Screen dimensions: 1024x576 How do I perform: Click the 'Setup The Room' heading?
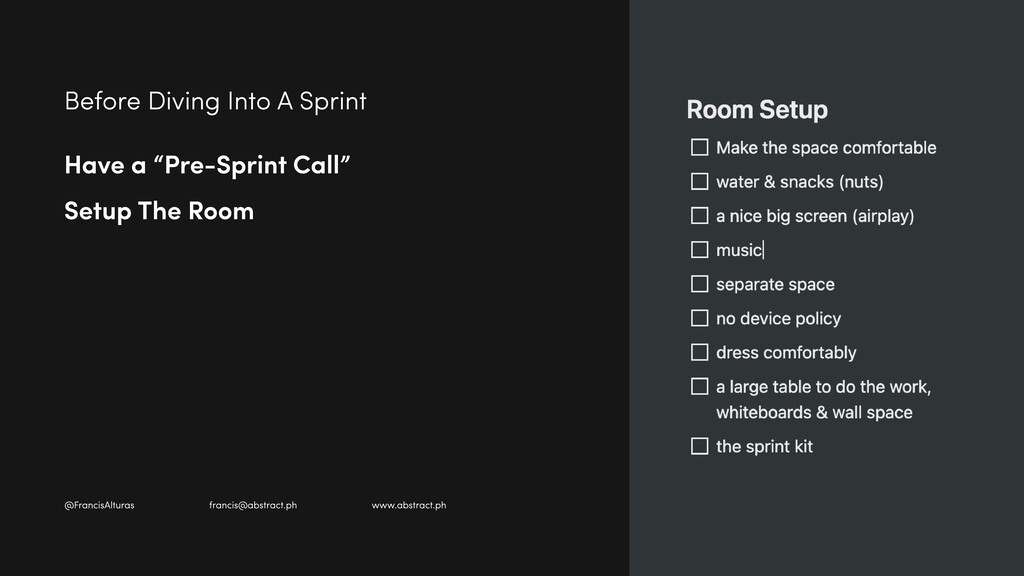click(159, 211)
